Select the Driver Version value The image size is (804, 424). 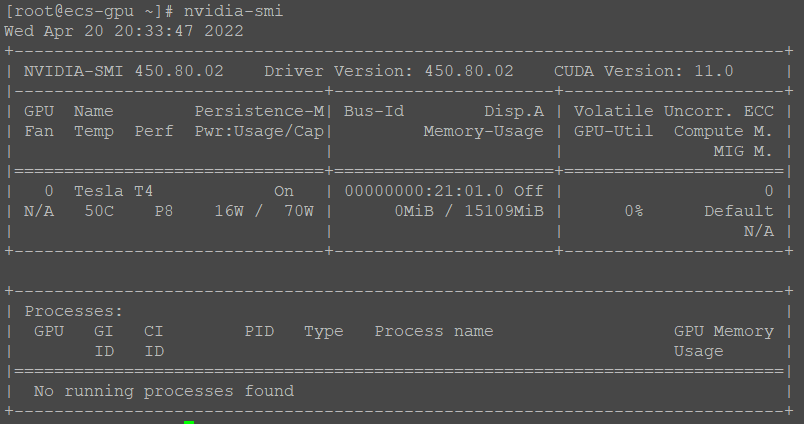pyautogui.click(x=469, y=71)
